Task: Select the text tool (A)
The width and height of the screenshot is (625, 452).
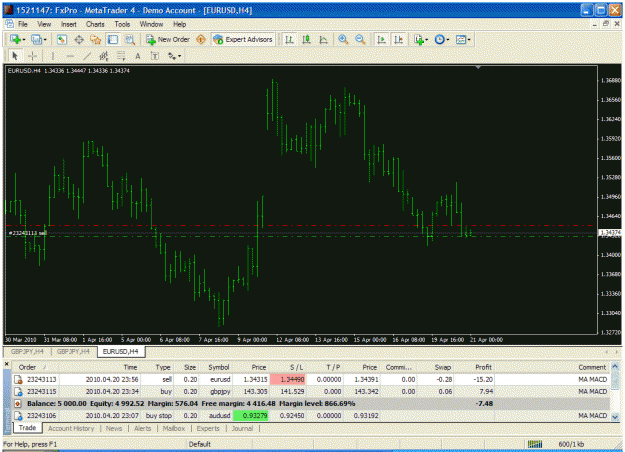Action: click(x=138, y=56)
